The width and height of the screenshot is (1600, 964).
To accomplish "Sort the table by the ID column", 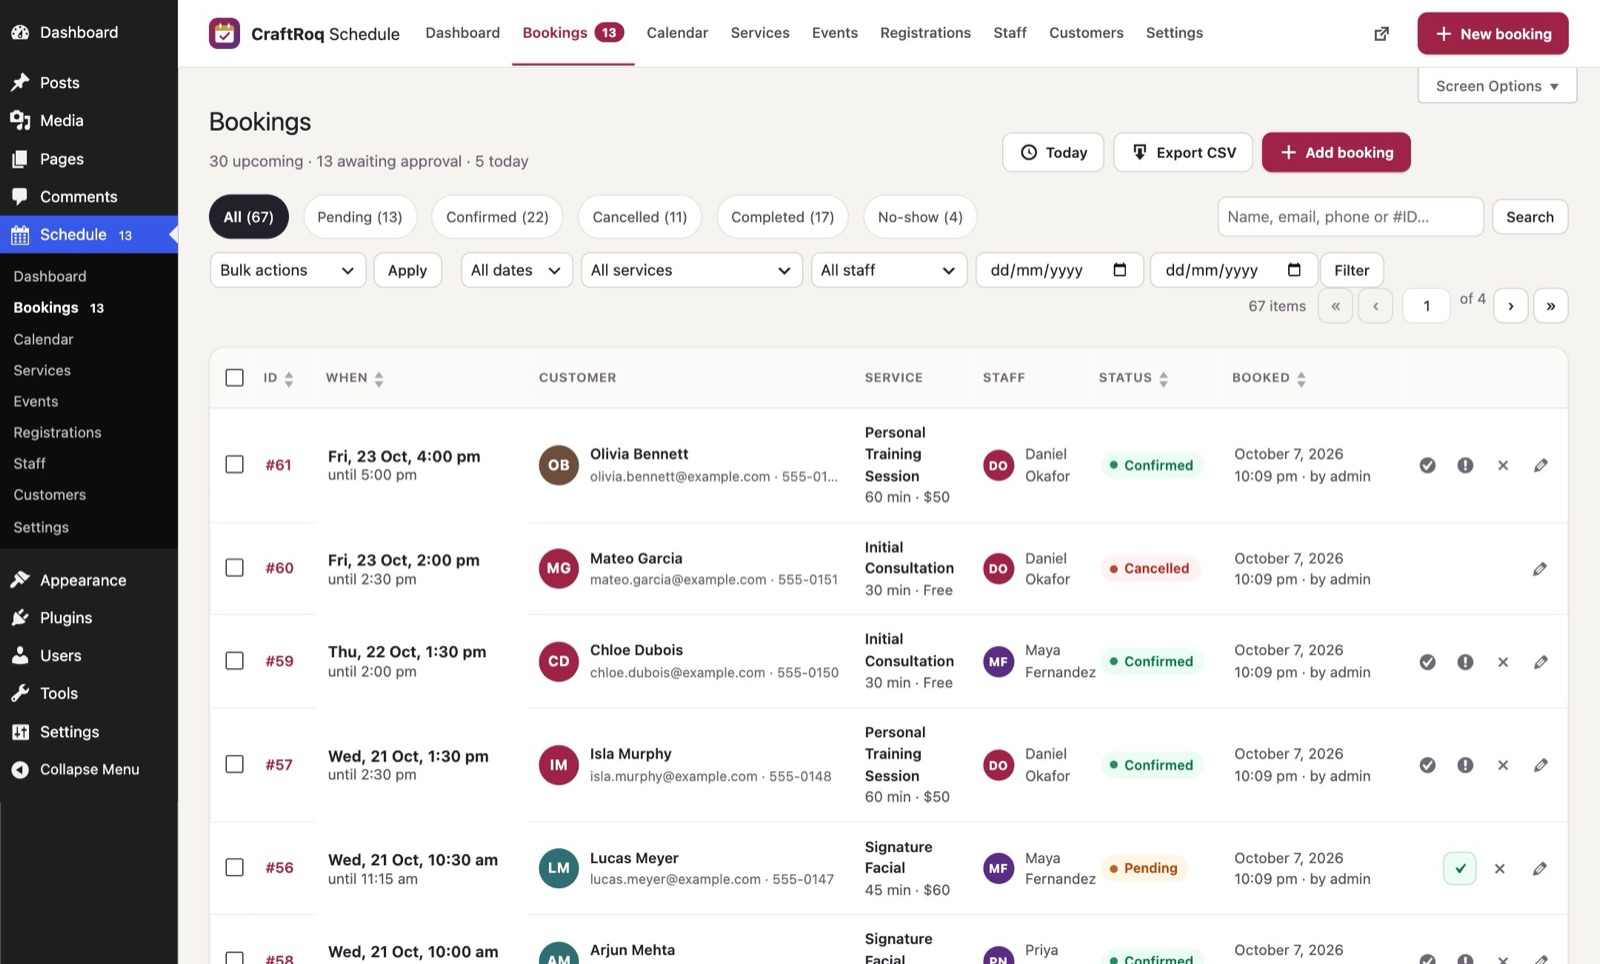I will 278,378.
